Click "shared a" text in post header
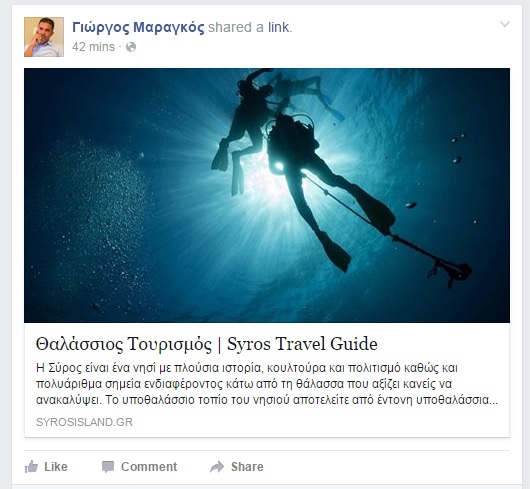This screenshot has height=489, width=530. coord(236,27)
